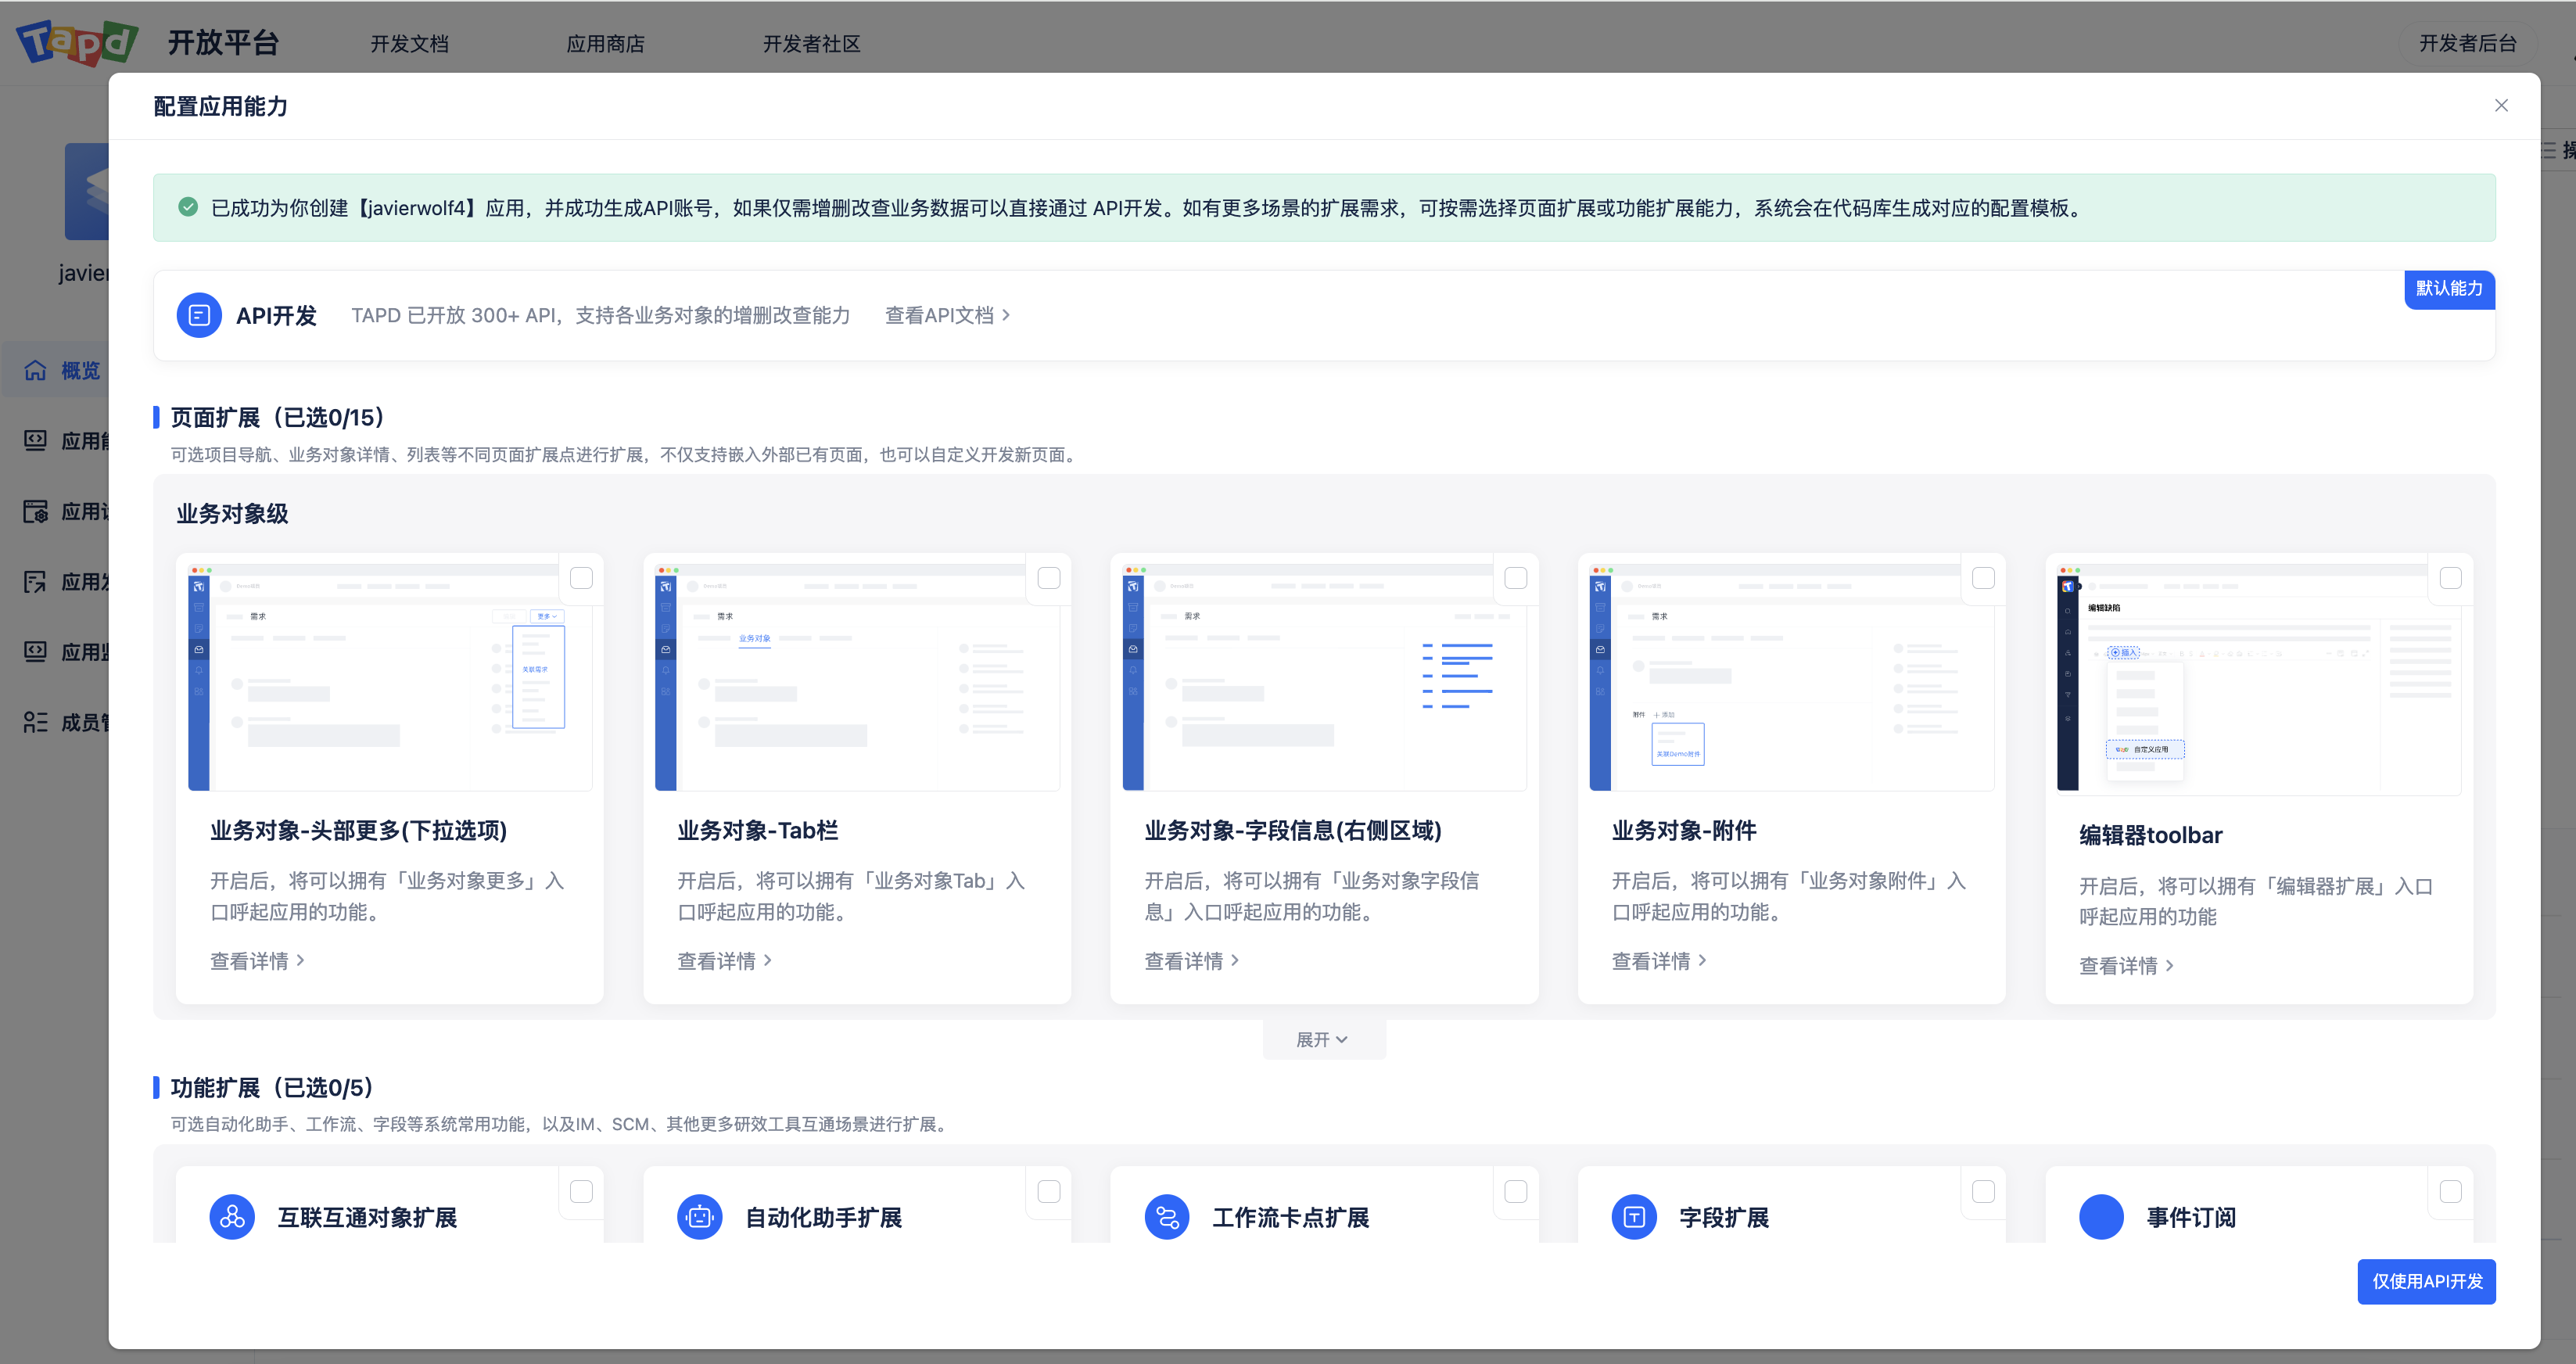
Task: Click the 事件订阅 round icon
Action: tap(2101, 1216)
